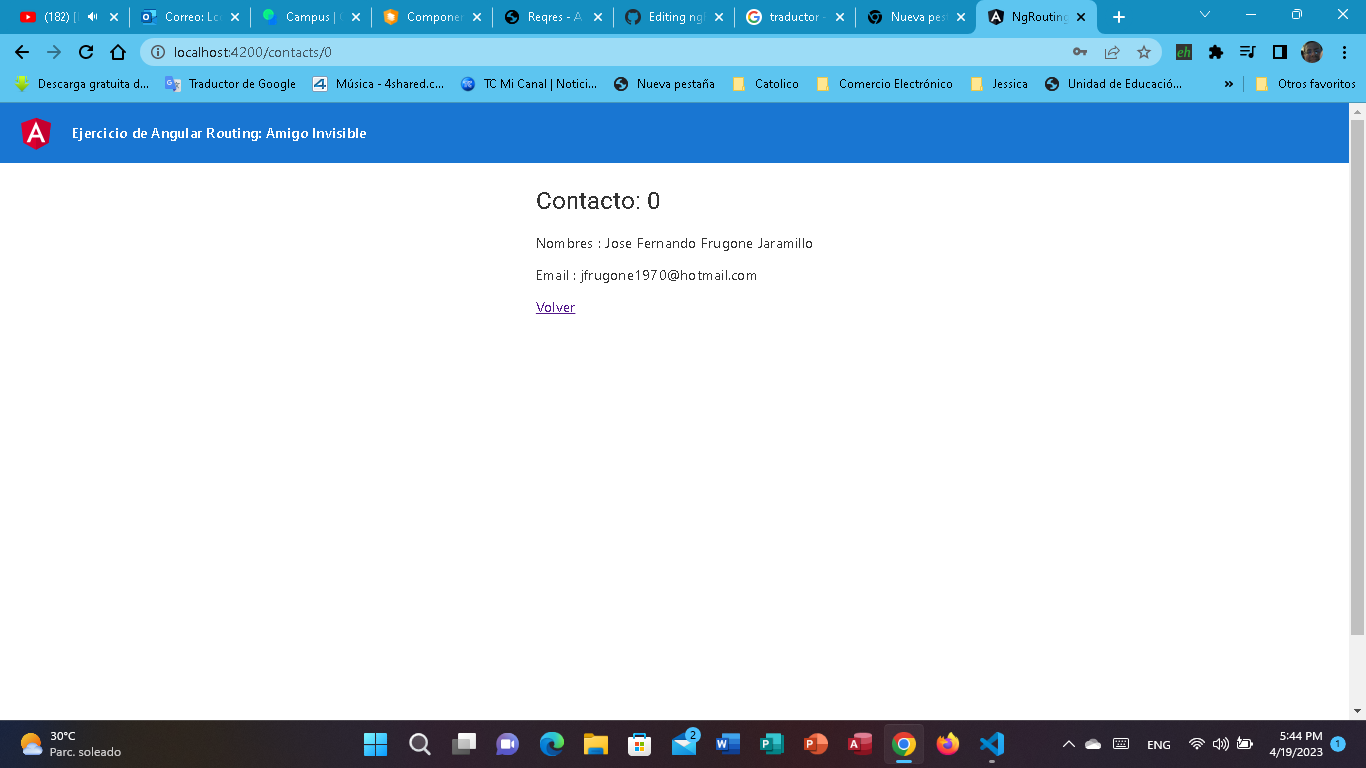Click the green 'eh' extension icon
Viewport: 1366px width, 768px height.
click(x=1183, y=52)
